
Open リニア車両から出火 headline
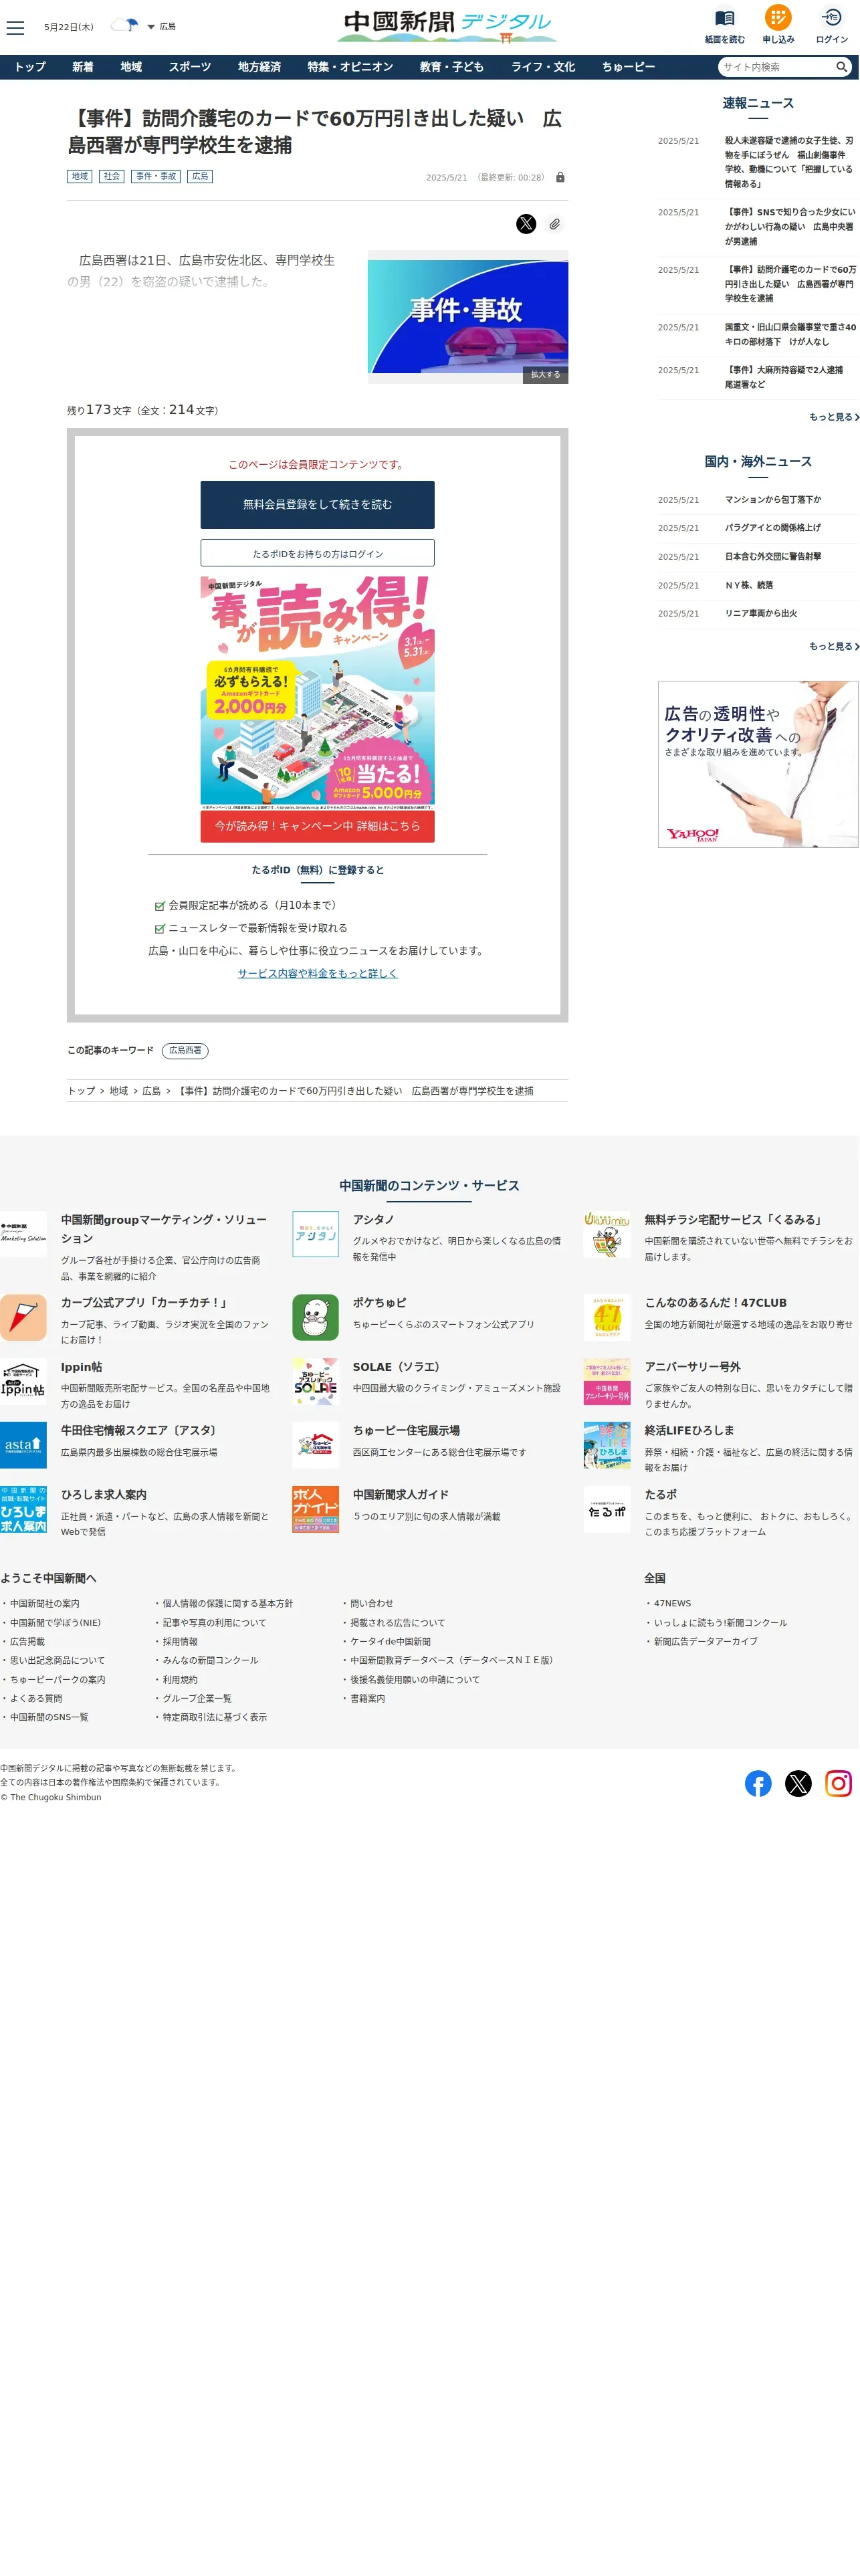[761, 614]
